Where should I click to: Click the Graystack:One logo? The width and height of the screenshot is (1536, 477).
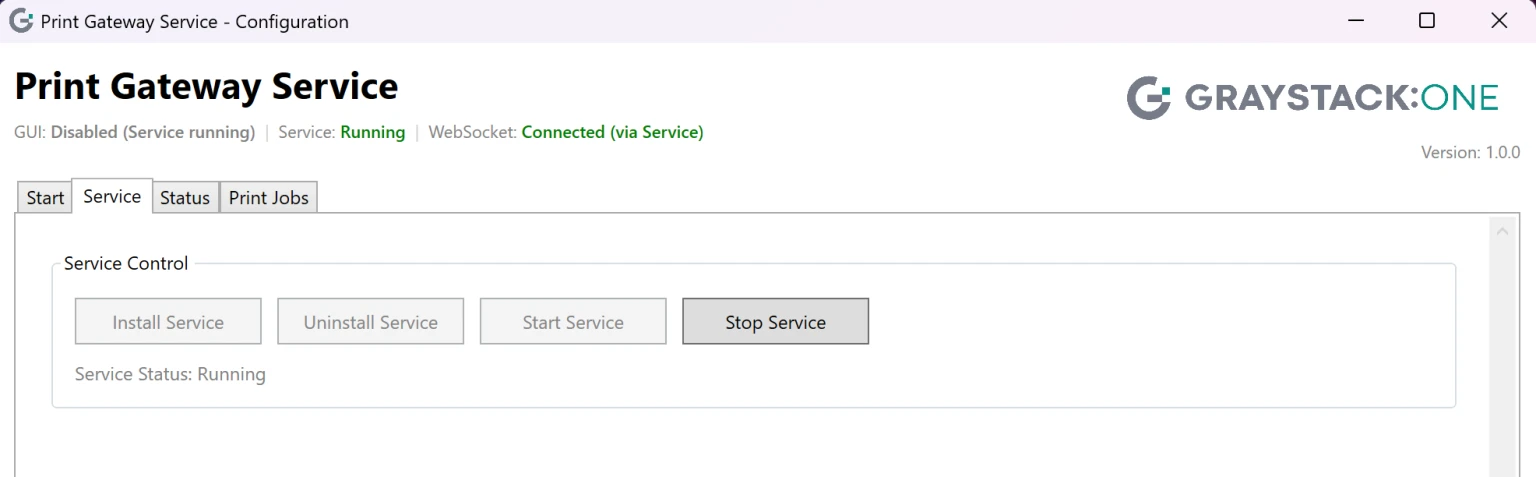tap(1312, 98)
